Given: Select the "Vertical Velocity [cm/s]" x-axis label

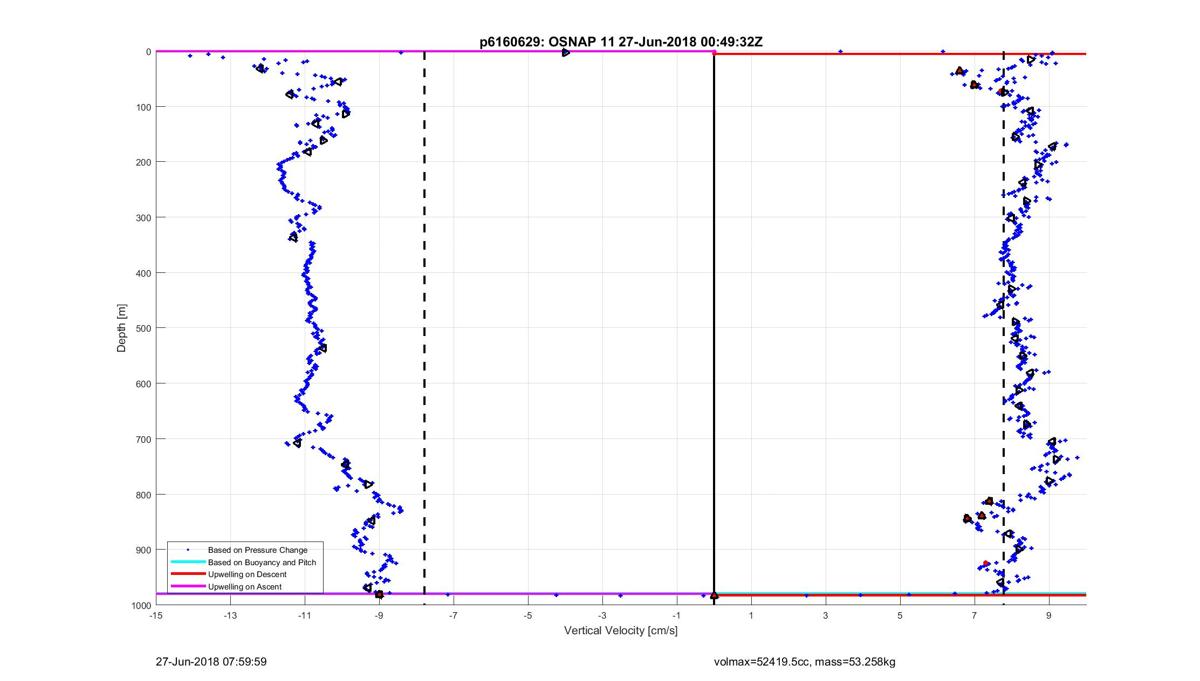Looking at the screenshot, I should point(620,631).
